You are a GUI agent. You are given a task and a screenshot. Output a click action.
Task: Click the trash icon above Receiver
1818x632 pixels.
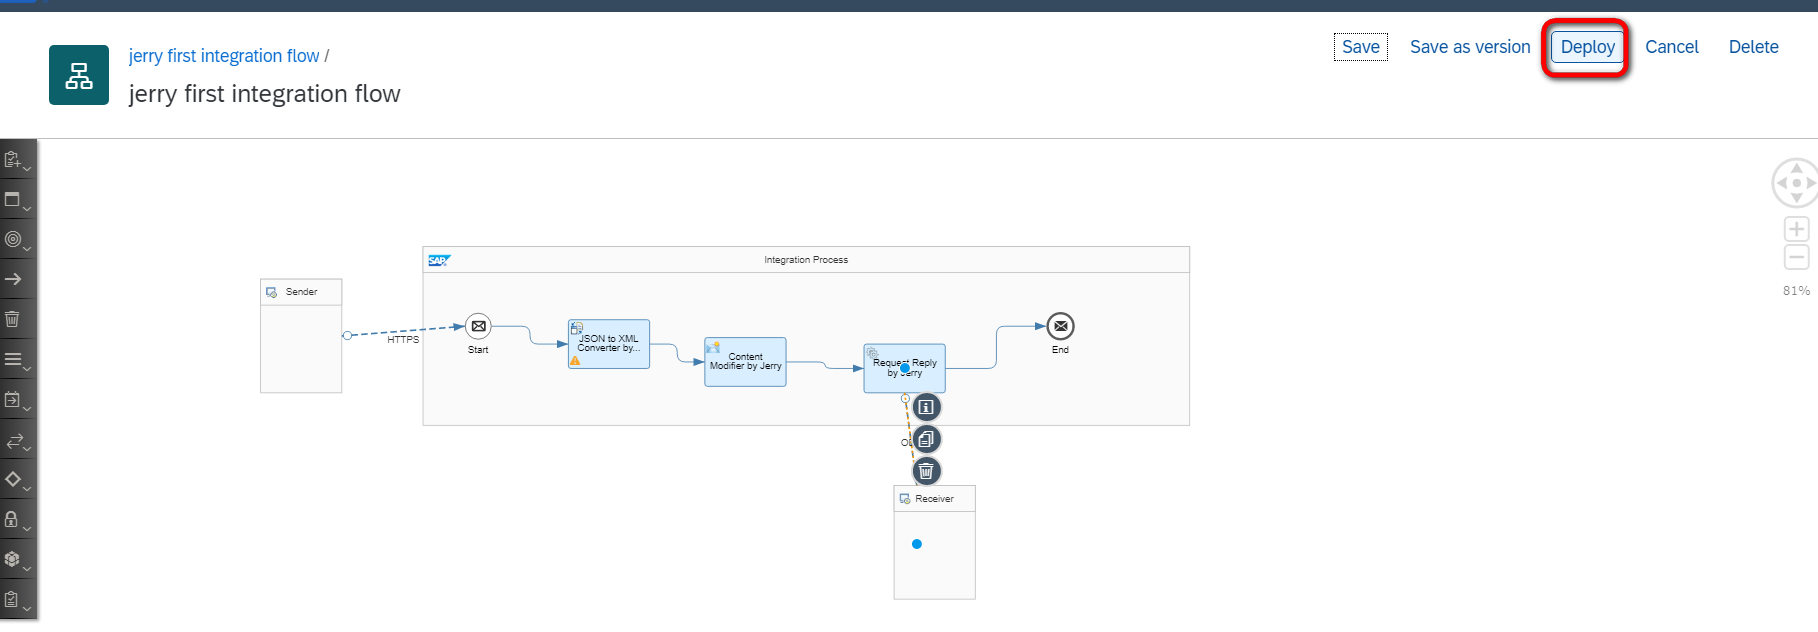(x=926, y=471)
